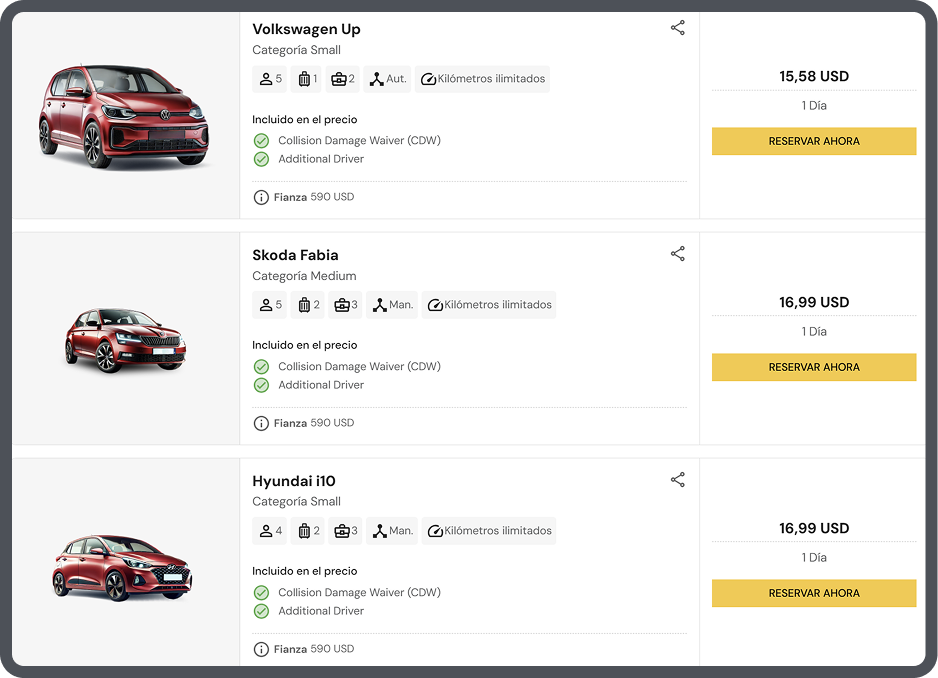This screenshot has height=678, width=938.
Task: Click Volkswagen Up Collision Damage Waiver checkmark
Action: pyautogui.click(x=261, y=141)
